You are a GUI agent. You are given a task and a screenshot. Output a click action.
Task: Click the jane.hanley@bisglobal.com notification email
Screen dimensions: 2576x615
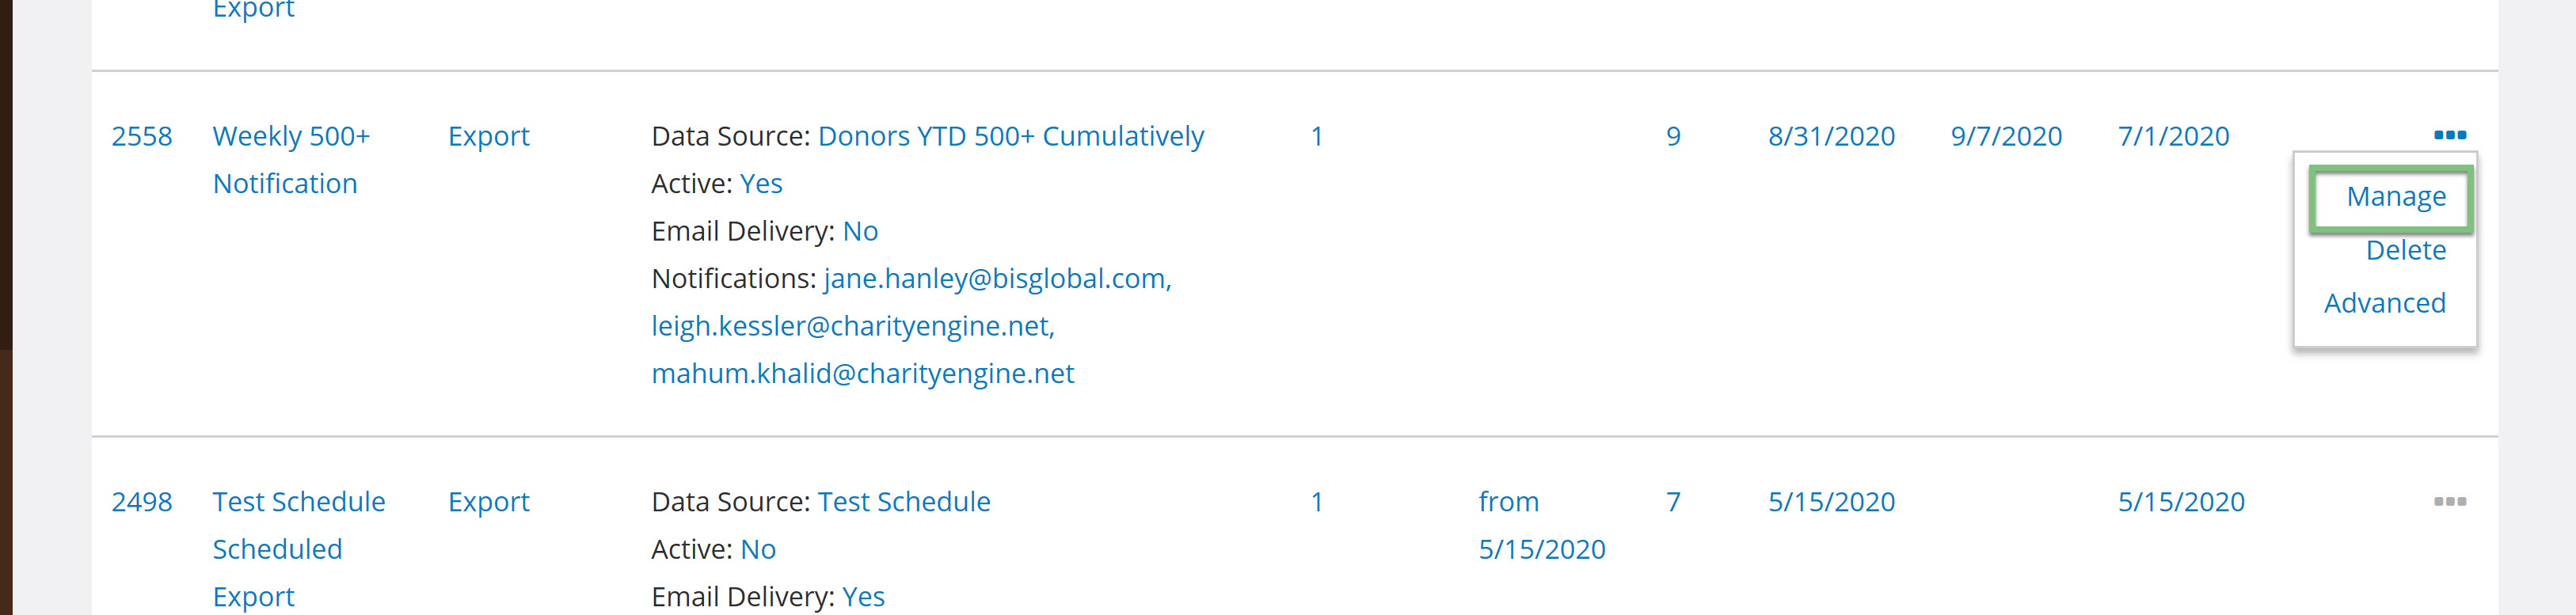click(997, 278)
